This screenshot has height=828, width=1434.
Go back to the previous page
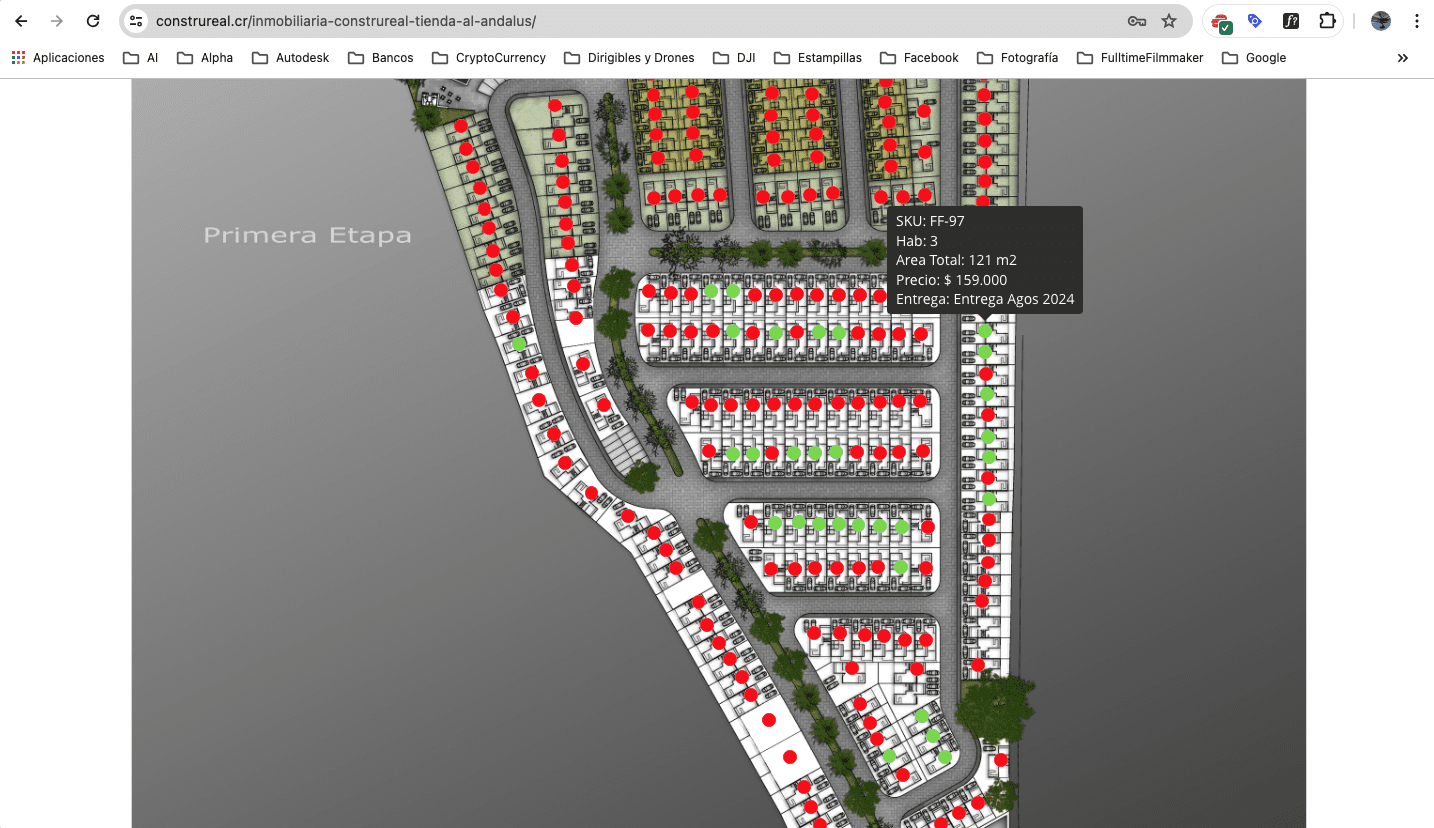21,21
